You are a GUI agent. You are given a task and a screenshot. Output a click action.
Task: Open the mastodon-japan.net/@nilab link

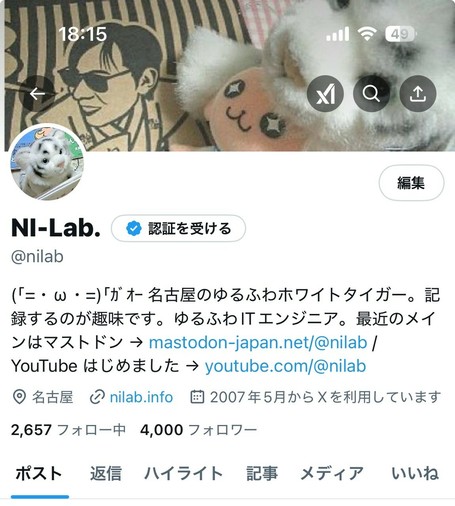point(258,342)
